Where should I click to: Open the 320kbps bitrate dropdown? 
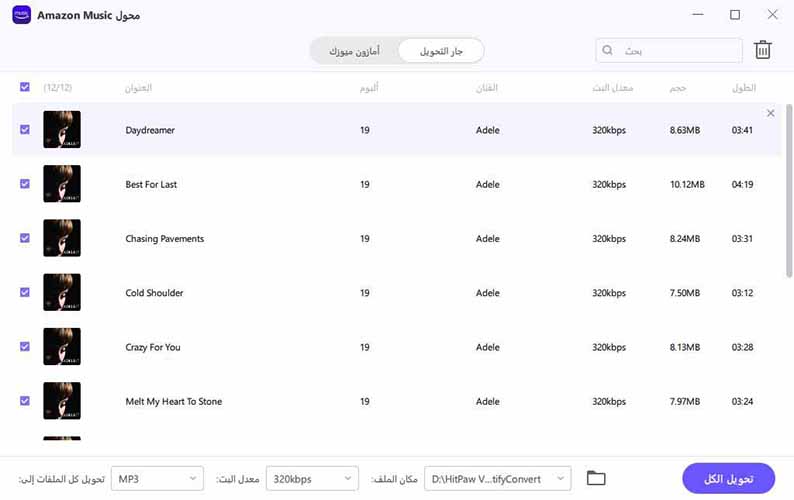(x=312, y=479)
